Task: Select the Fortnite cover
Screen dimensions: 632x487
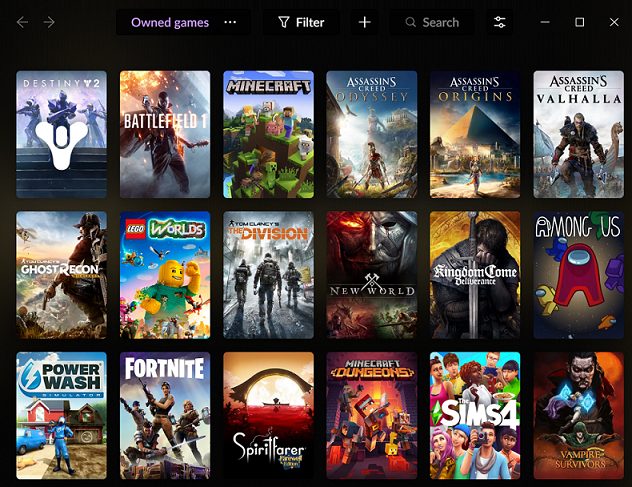Action: [x=165, y=416]
